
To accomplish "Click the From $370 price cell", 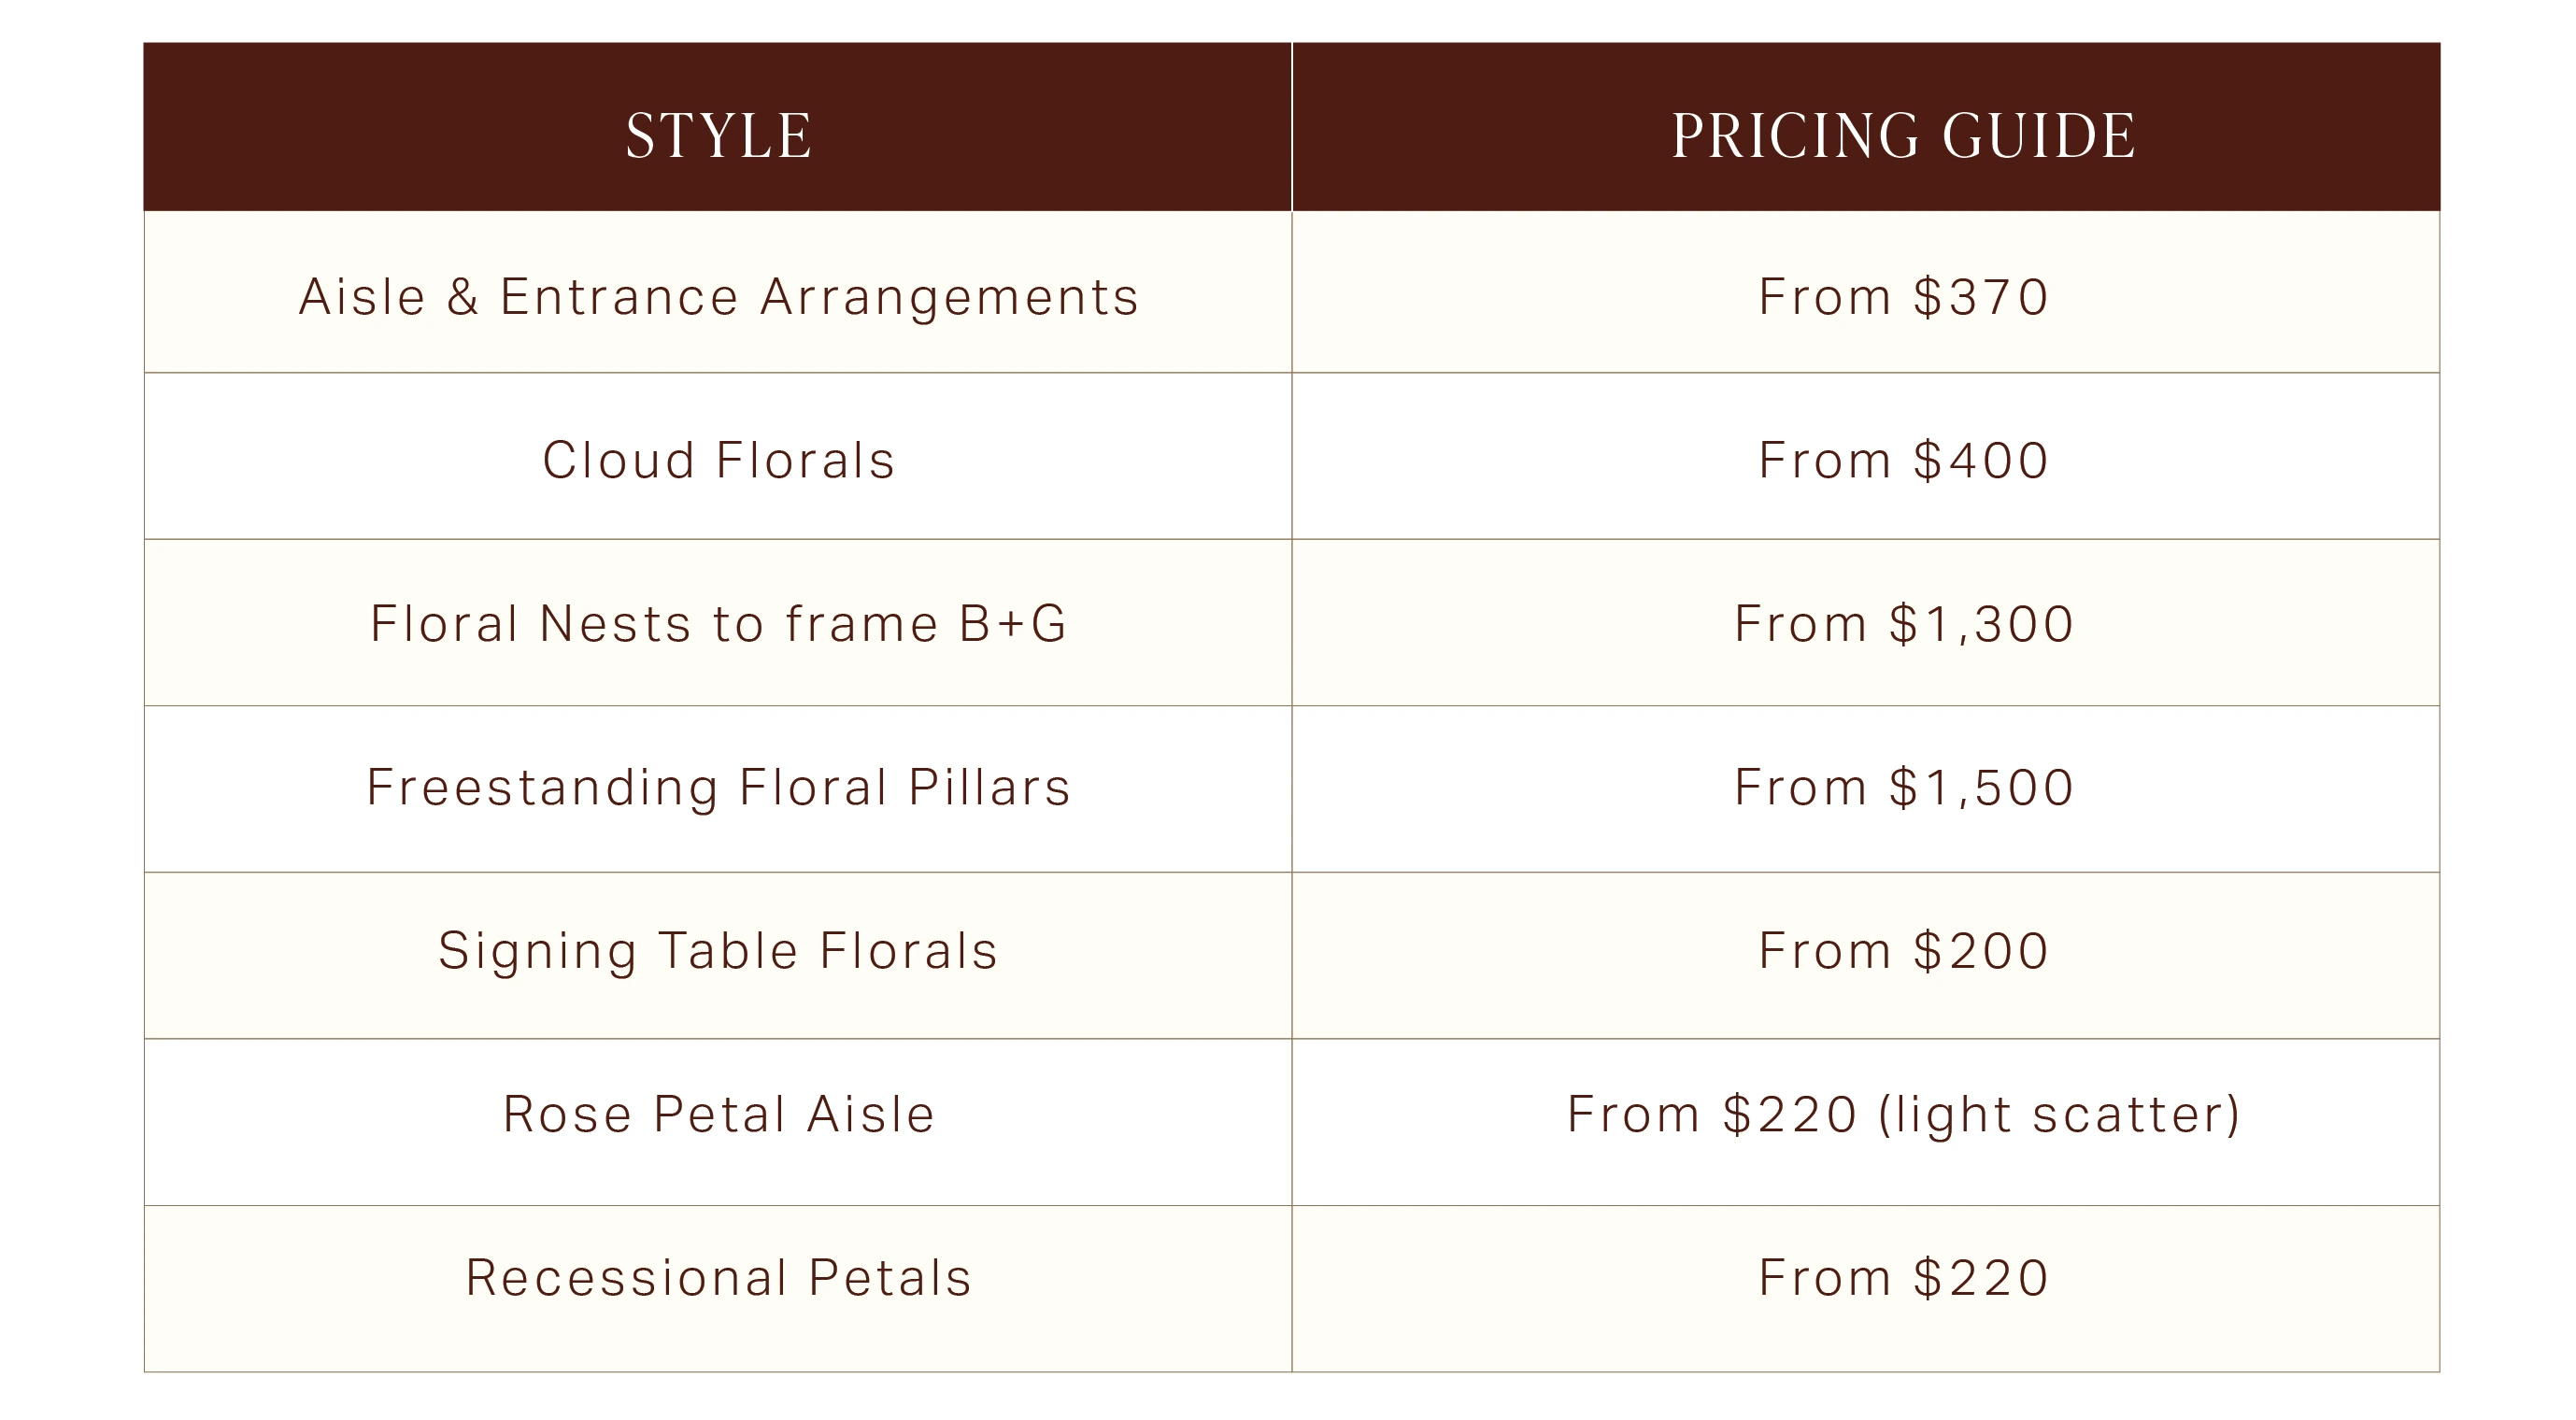I will point(1903,297).
